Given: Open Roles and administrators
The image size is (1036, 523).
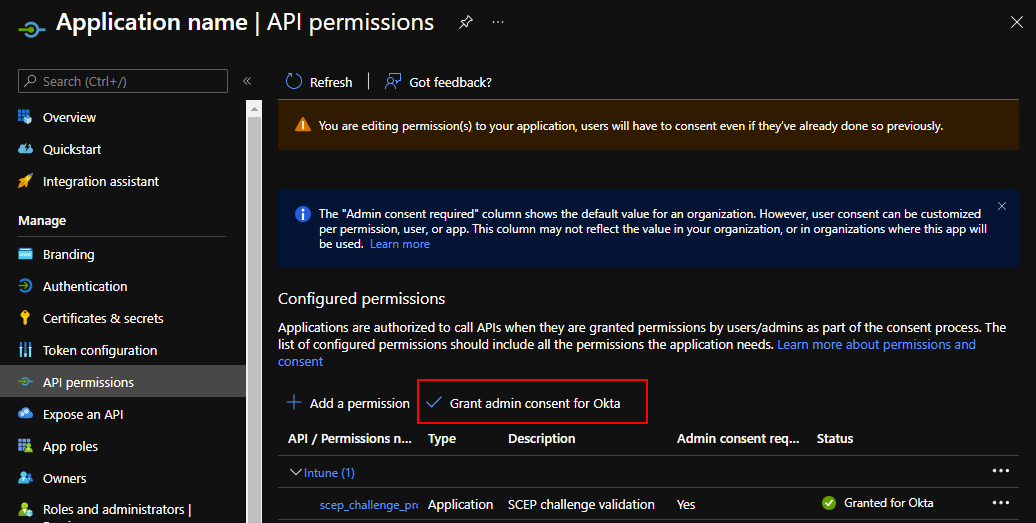Looking at the screenshot, I should [117, 510].
